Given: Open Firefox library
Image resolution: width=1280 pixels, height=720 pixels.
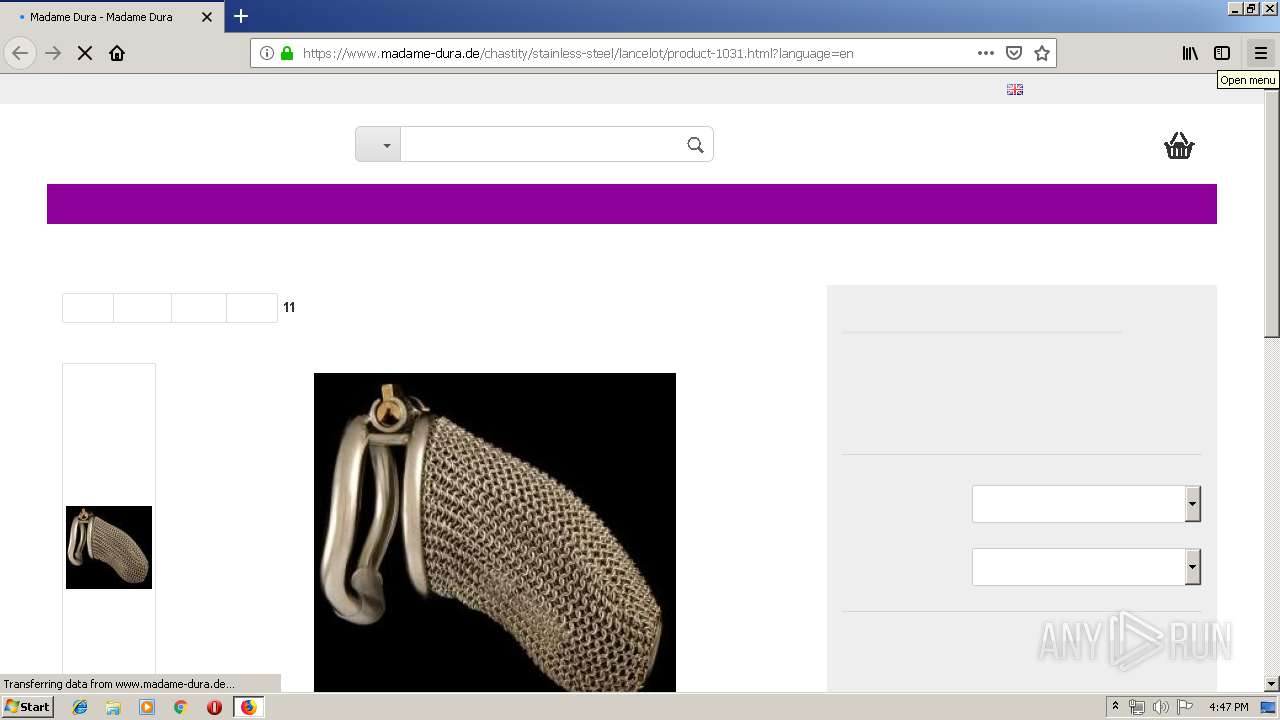Looking at the screenshot, I should 1190,53.
